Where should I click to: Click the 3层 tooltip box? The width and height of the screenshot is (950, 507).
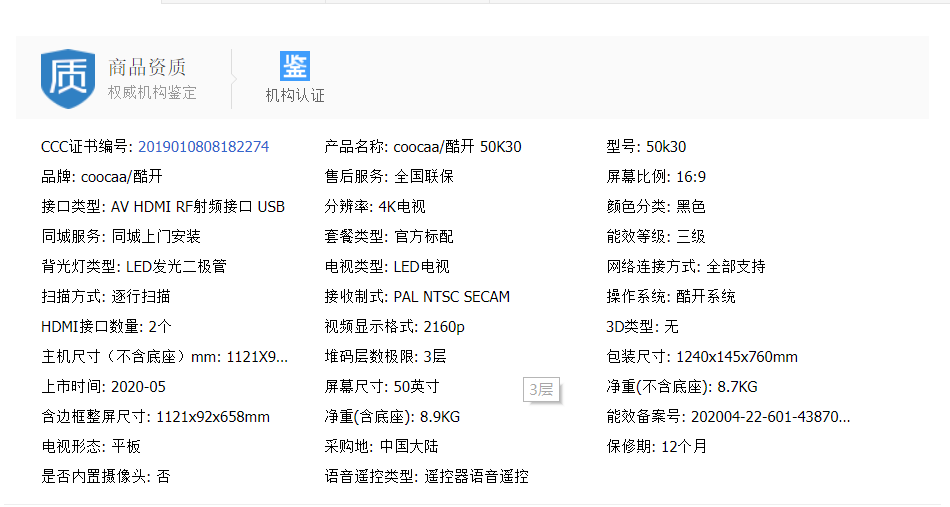(541, 389)
